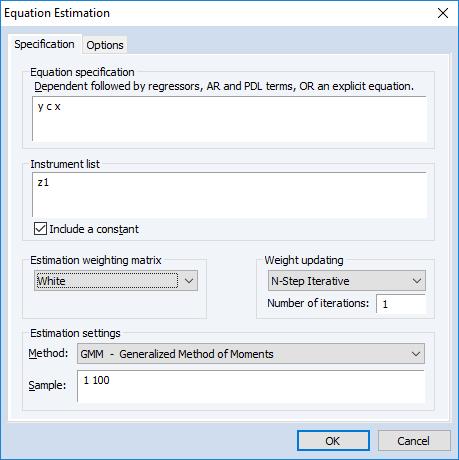The width and height of the screenshot is (459, 460).
Task: Click the arrow on the White combo box
Action: [x=189, y=281]
